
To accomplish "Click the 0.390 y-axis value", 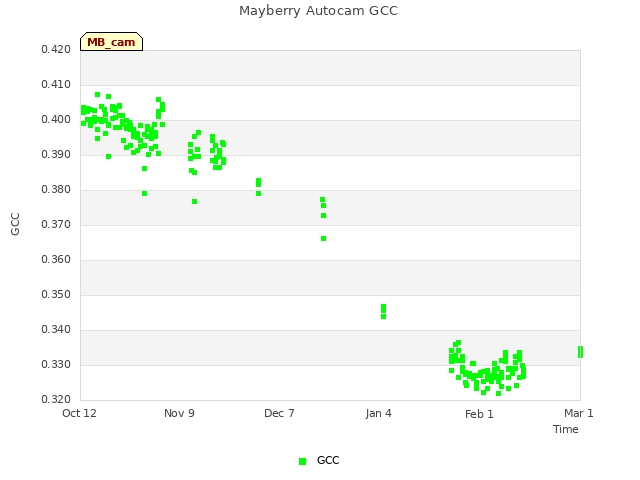I will [x=56, y=155].
